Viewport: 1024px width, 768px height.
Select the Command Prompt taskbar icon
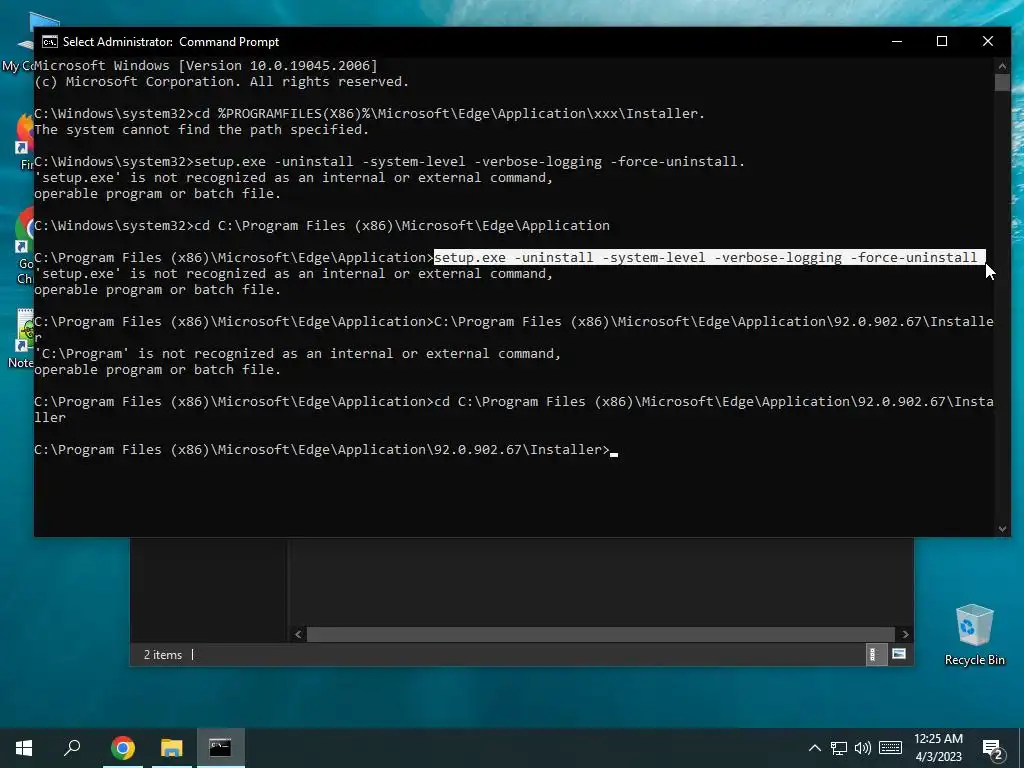tap(220, 748)
